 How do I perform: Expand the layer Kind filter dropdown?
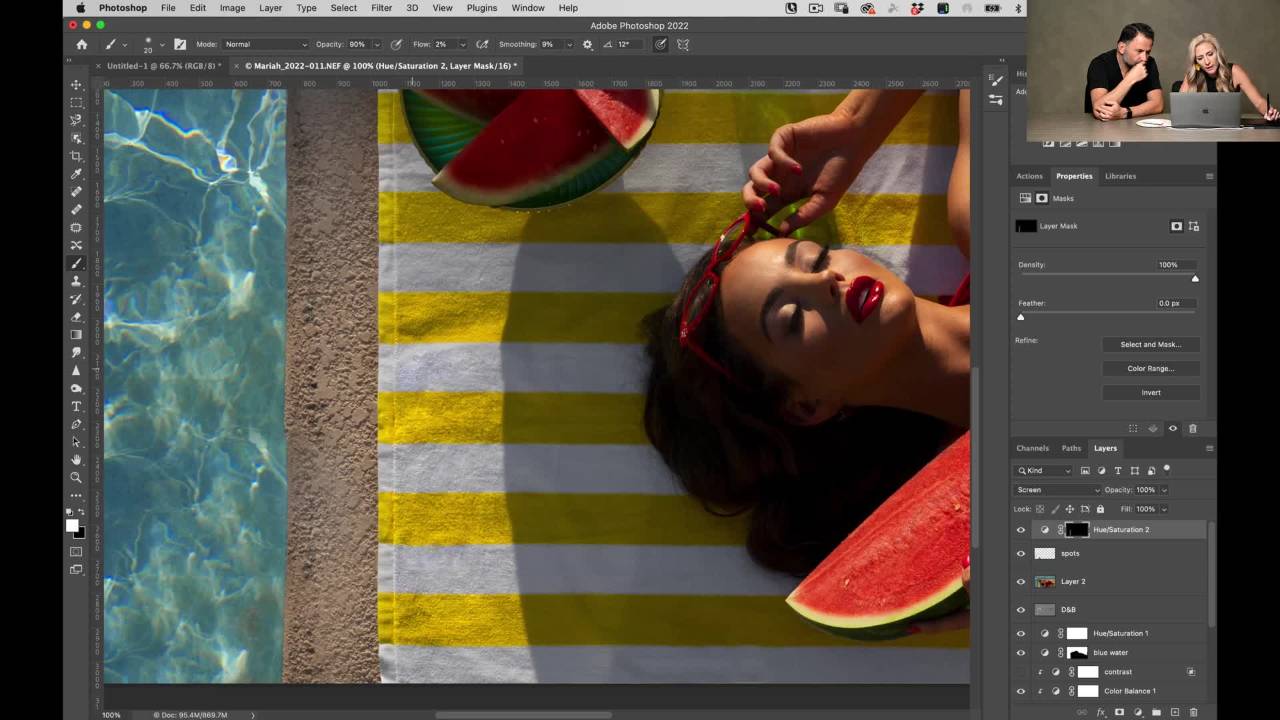click(x=1045, y=470)
